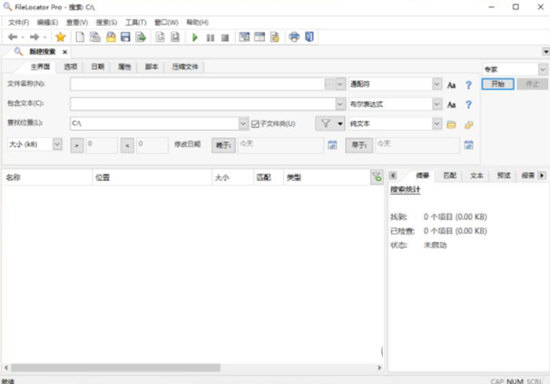The image size is (550, 384).
Task: Open the 纯文本 dropdown
Action: pyautogui.click(x=437, y=123)
